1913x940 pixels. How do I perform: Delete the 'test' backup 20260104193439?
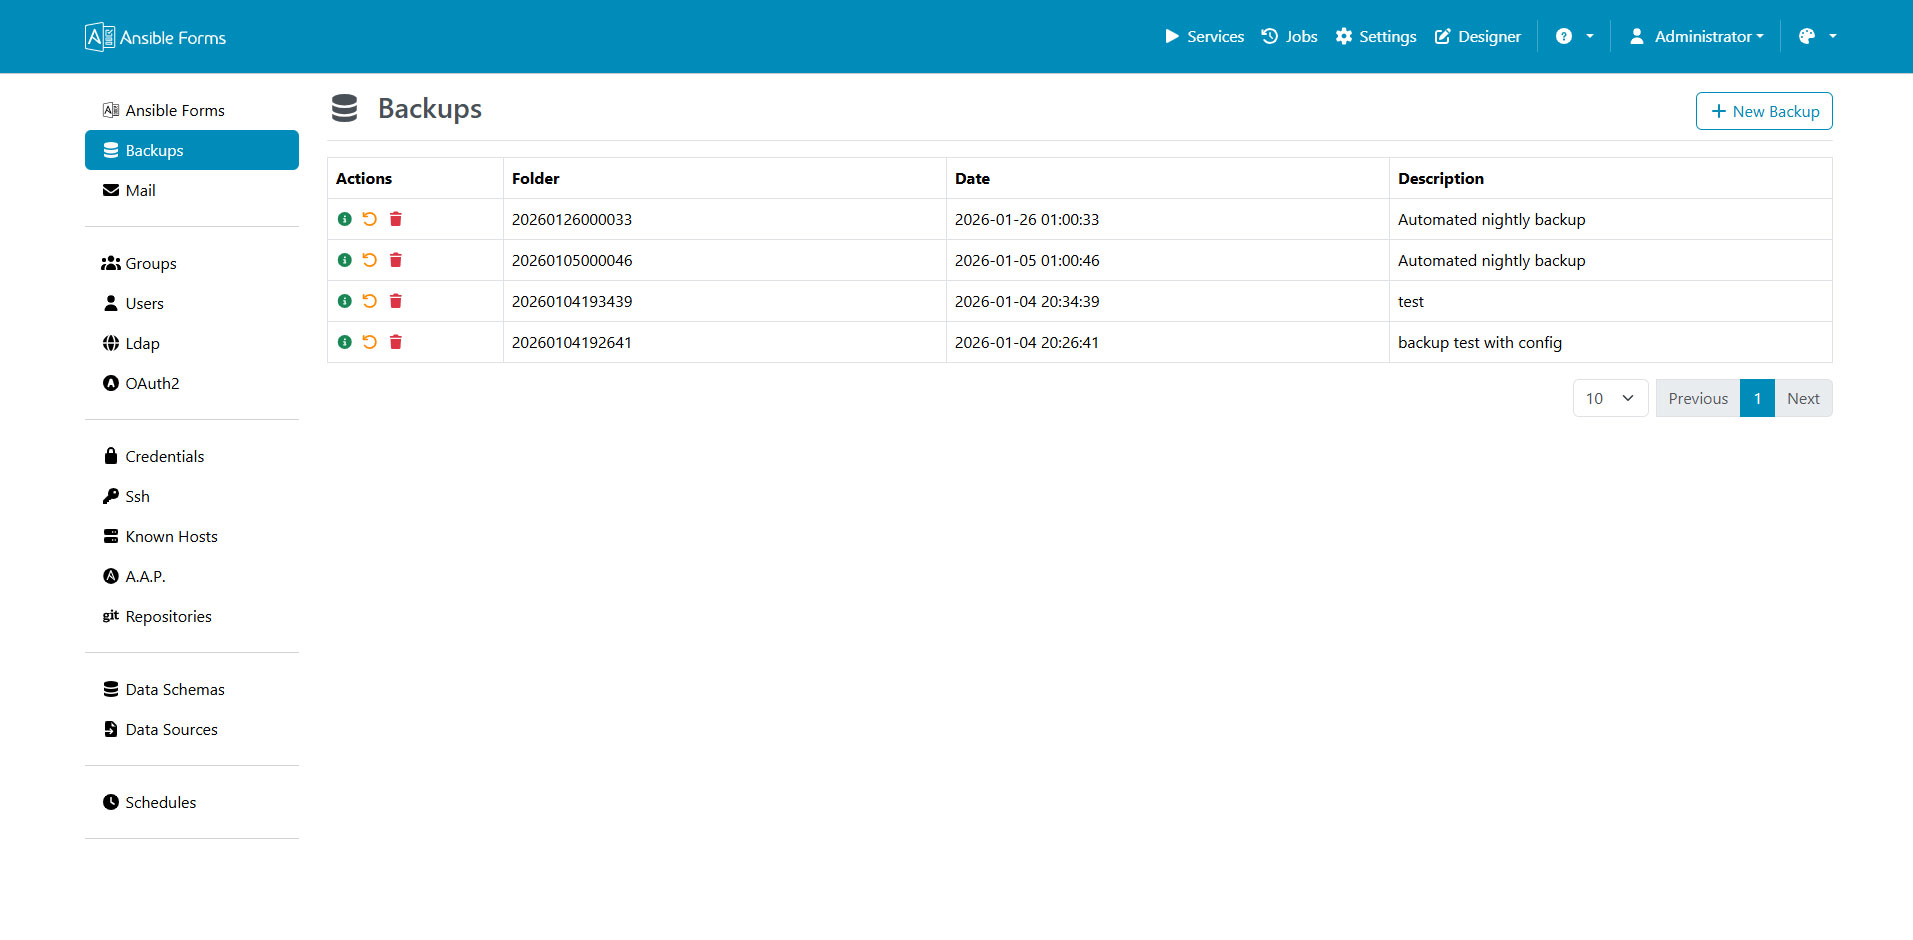pos(396,301)
